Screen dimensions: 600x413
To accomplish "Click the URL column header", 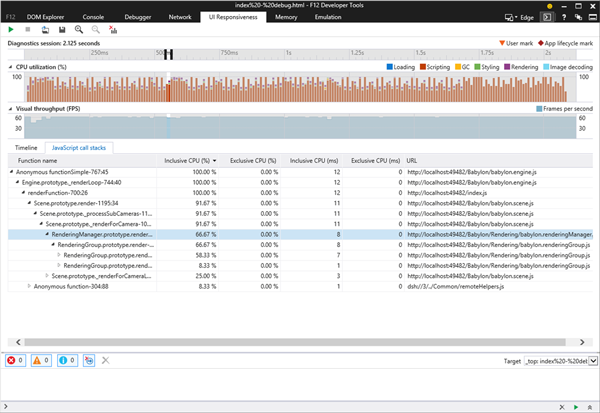I will (x=499, y=161).
